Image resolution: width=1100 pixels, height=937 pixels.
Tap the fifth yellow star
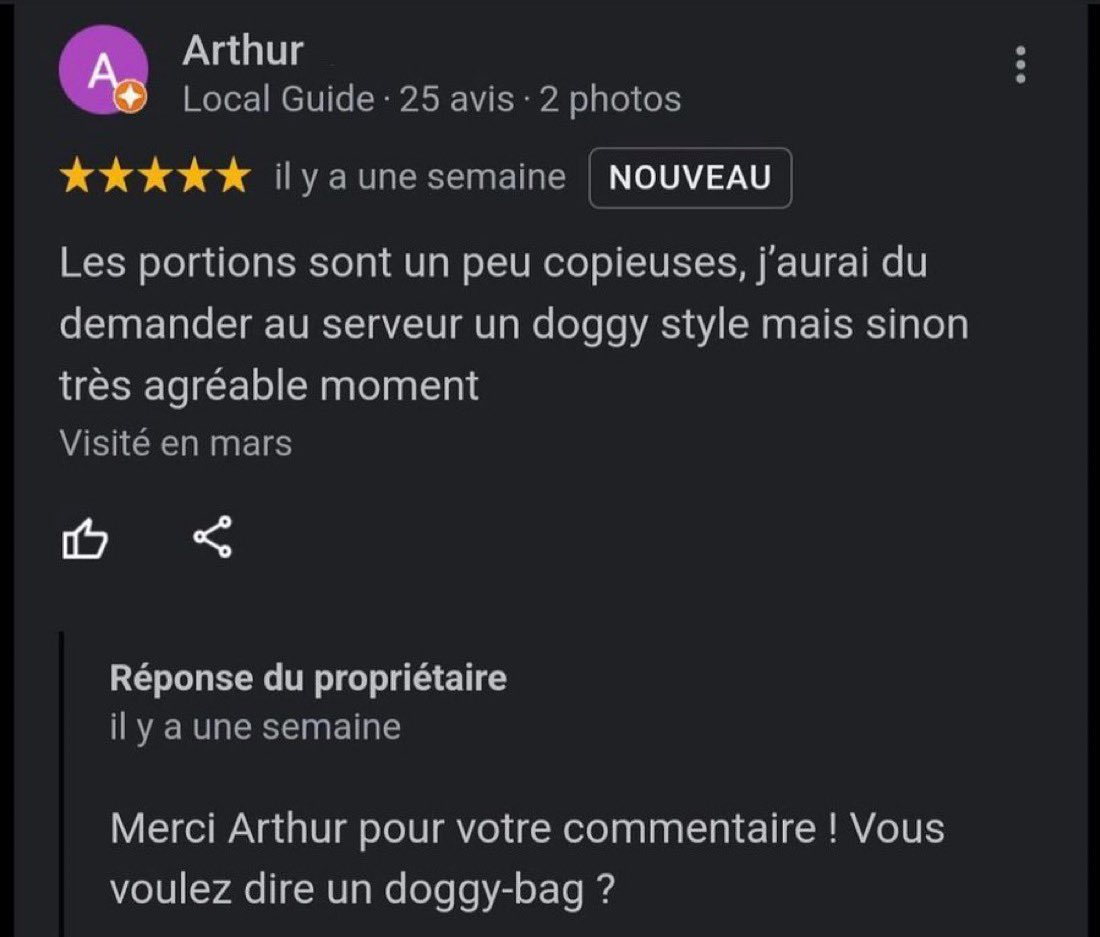pyautogui.click(x=234, y=177)
